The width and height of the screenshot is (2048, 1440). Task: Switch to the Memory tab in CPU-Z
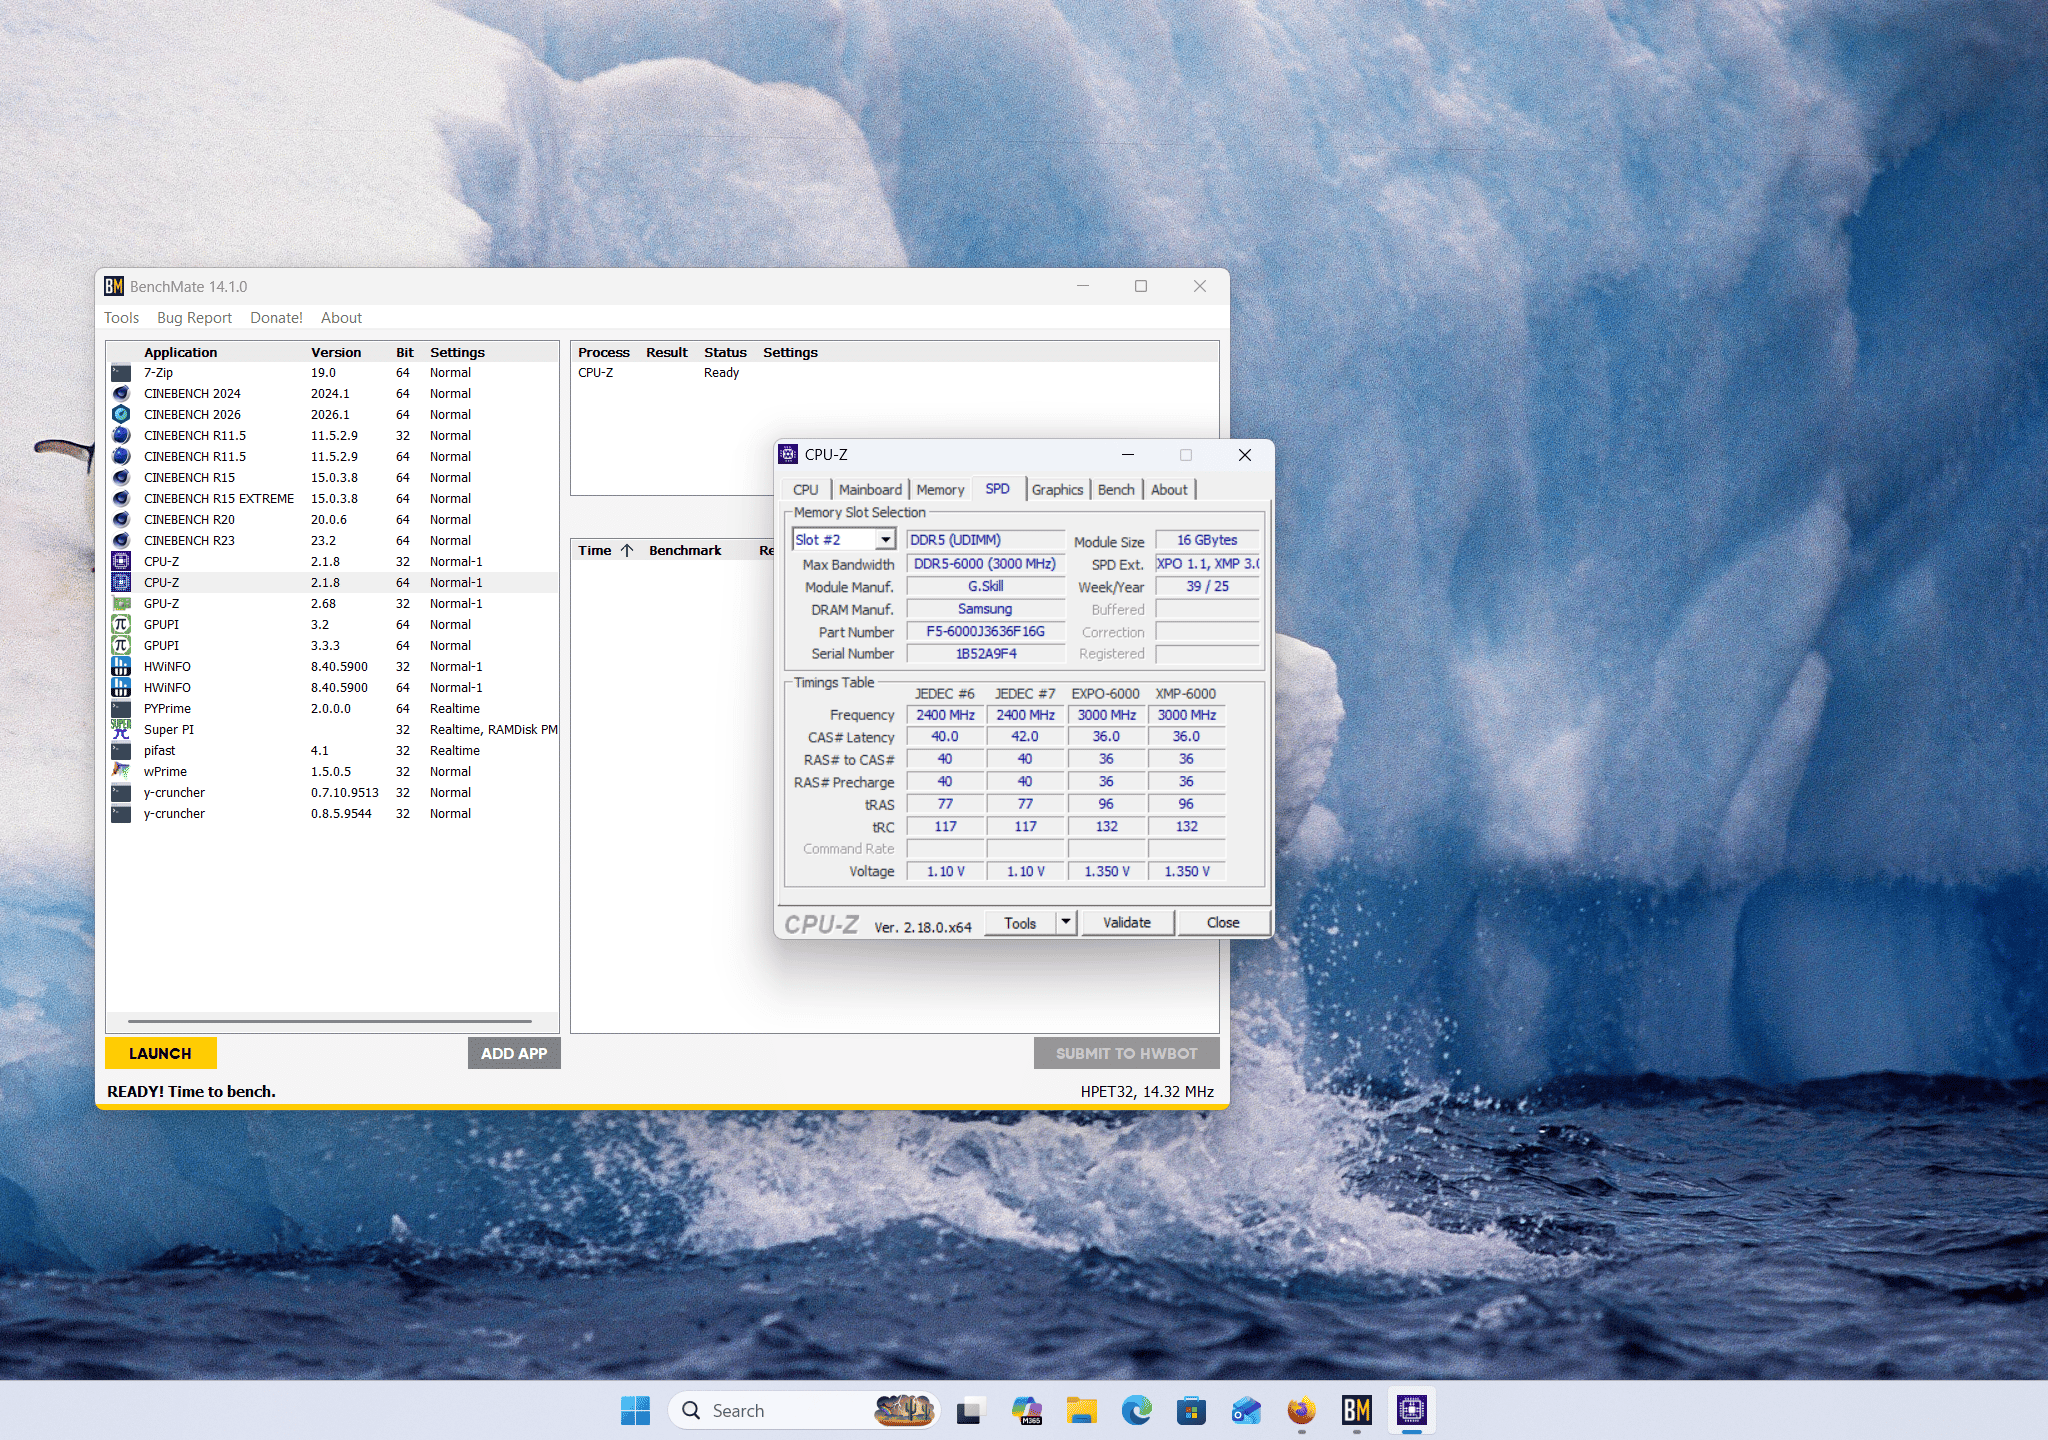940,490
